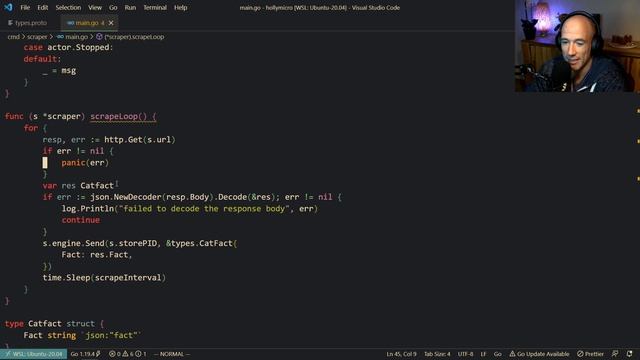The height and width of the screenshot is (360, 640).
Task: Click the Go Update Available warning
Action: pyautogui.click(x=539, y=354)
